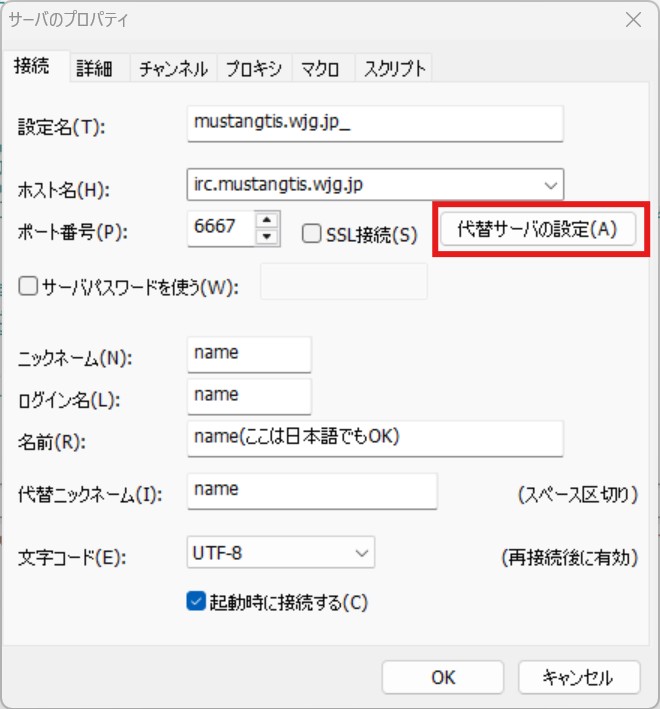
Task: Click the キャンセル button
Action: 579,677
